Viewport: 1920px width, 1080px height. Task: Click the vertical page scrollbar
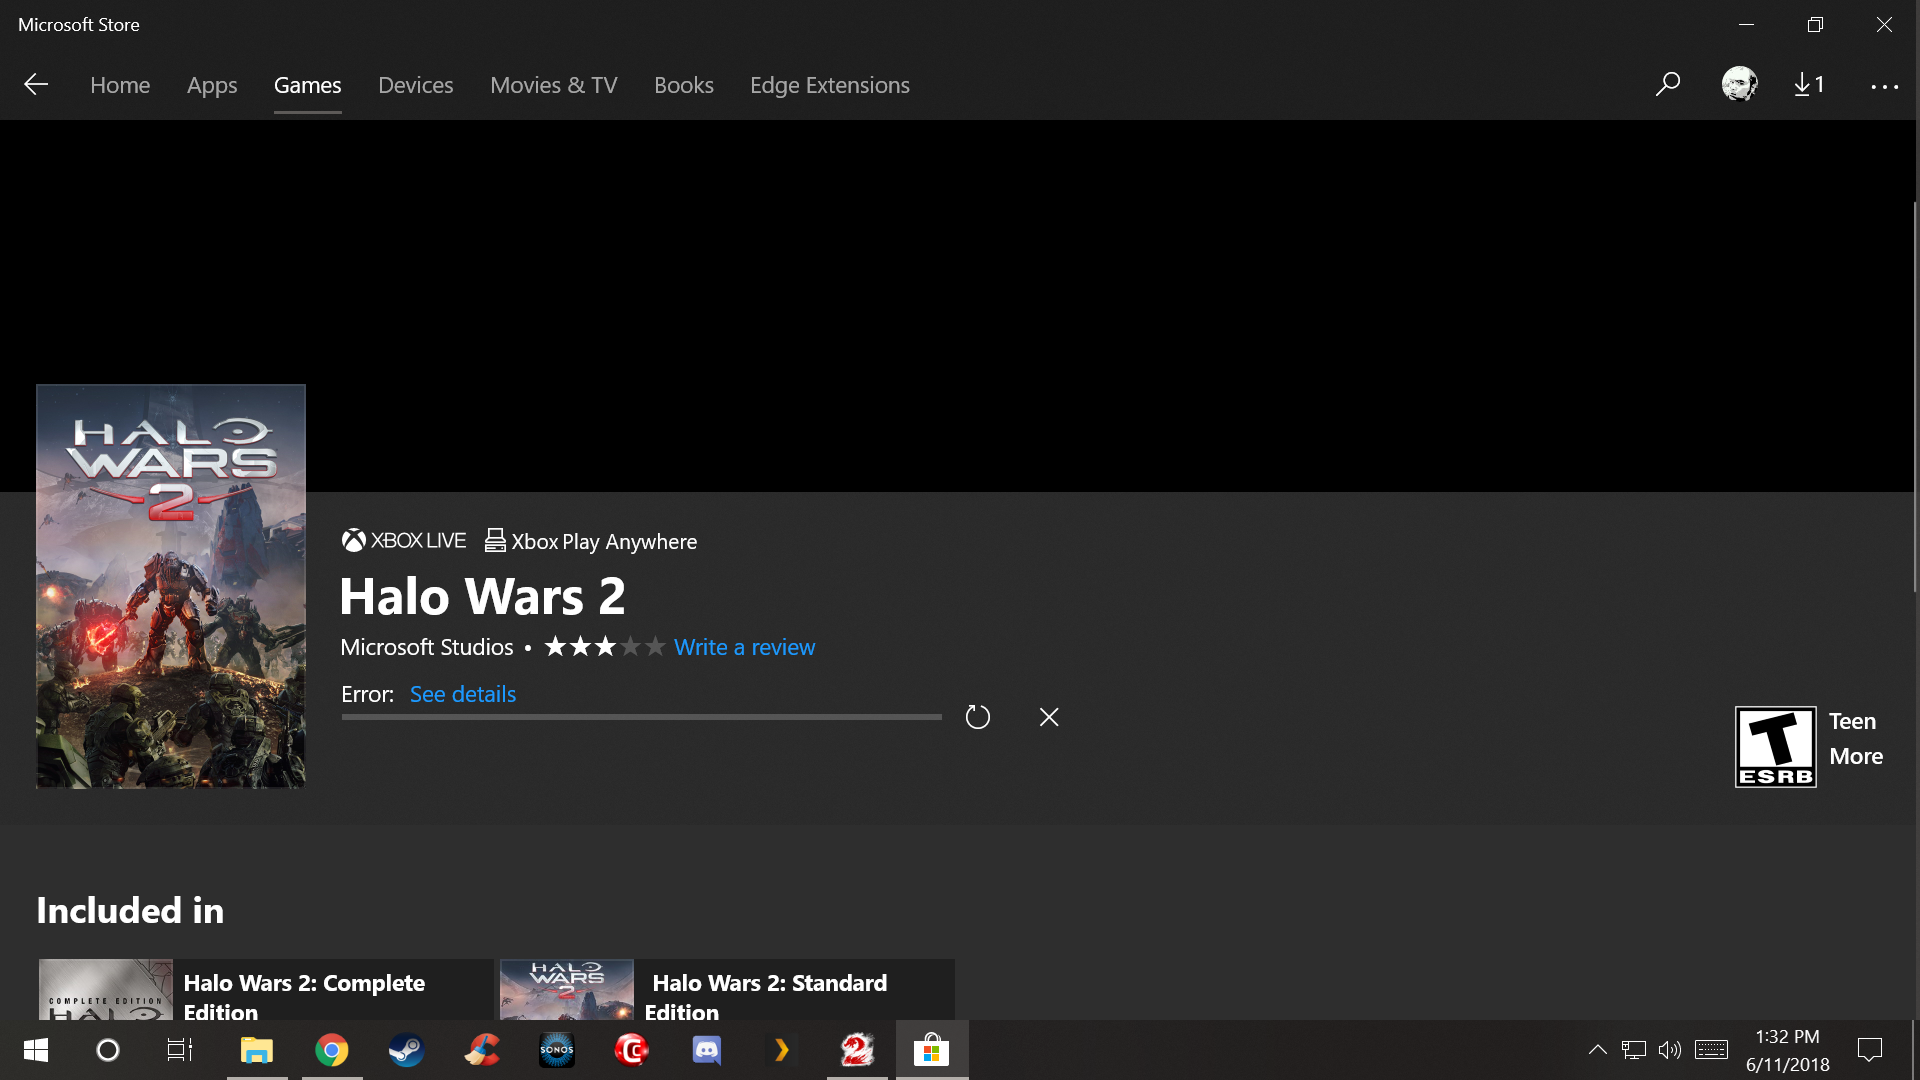pos(1915,397)
